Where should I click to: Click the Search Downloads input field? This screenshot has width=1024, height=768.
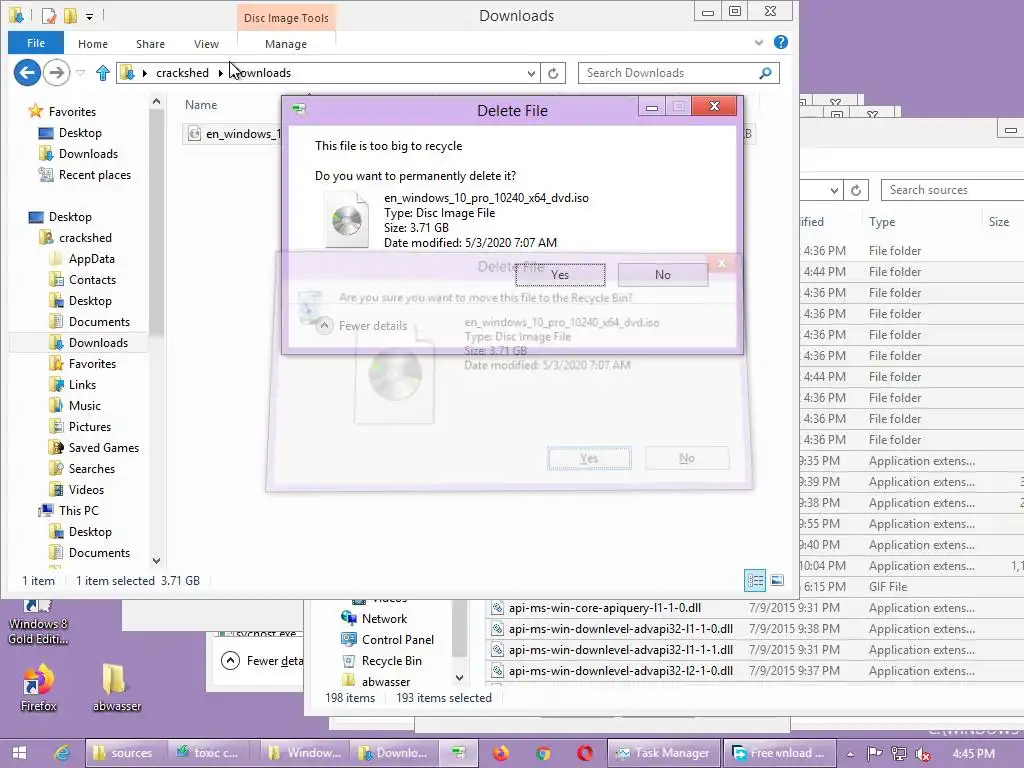(669, 73)
